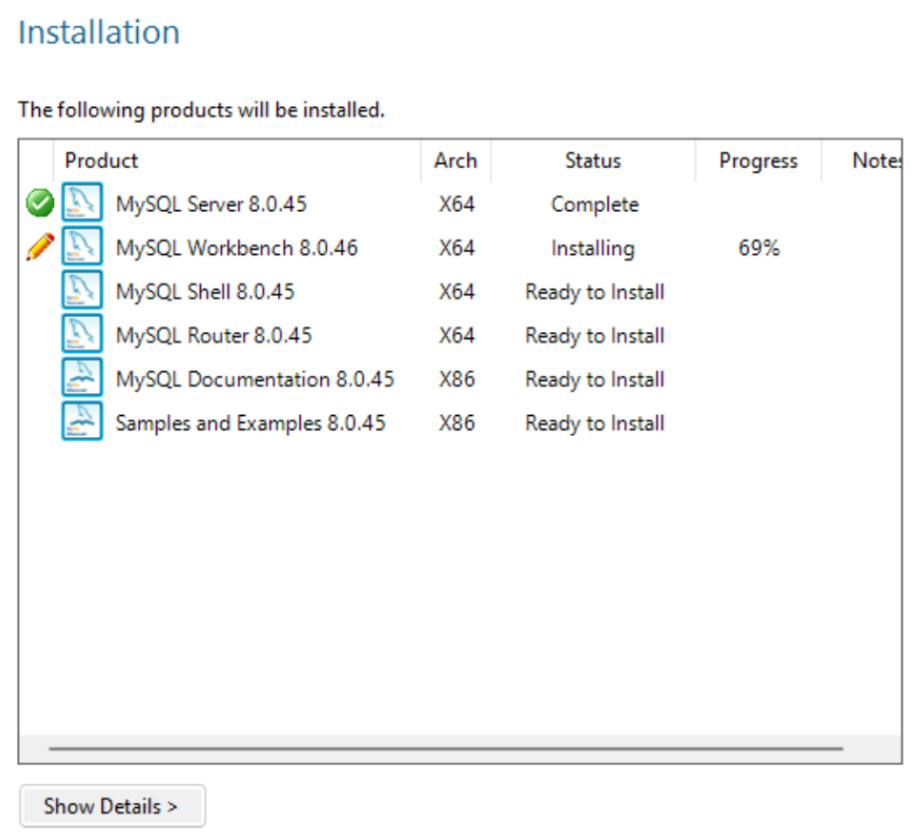Screen dimensions: 917x836
Task: Sort by the Product column header
Action: (101, 161)
